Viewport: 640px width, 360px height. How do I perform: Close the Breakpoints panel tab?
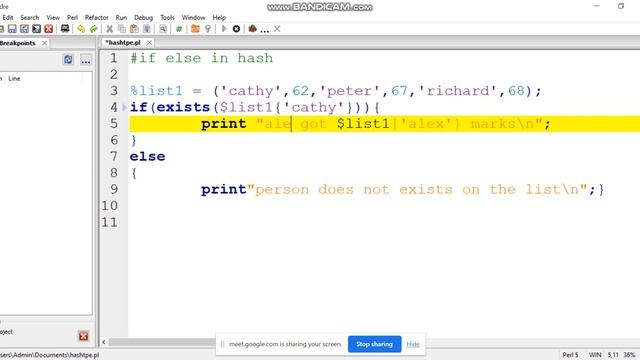44,43
